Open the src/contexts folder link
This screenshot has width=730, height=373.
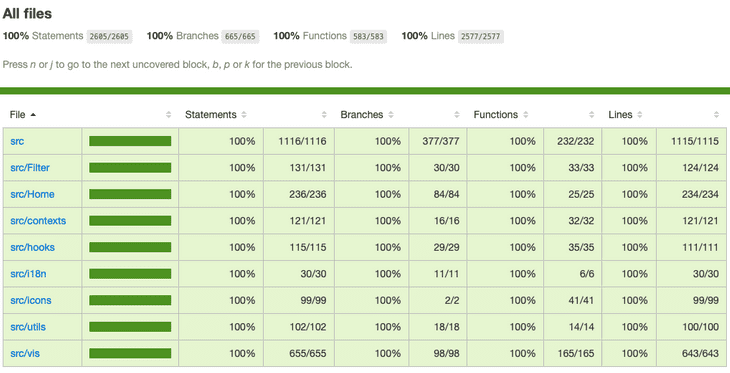[38, 221]
